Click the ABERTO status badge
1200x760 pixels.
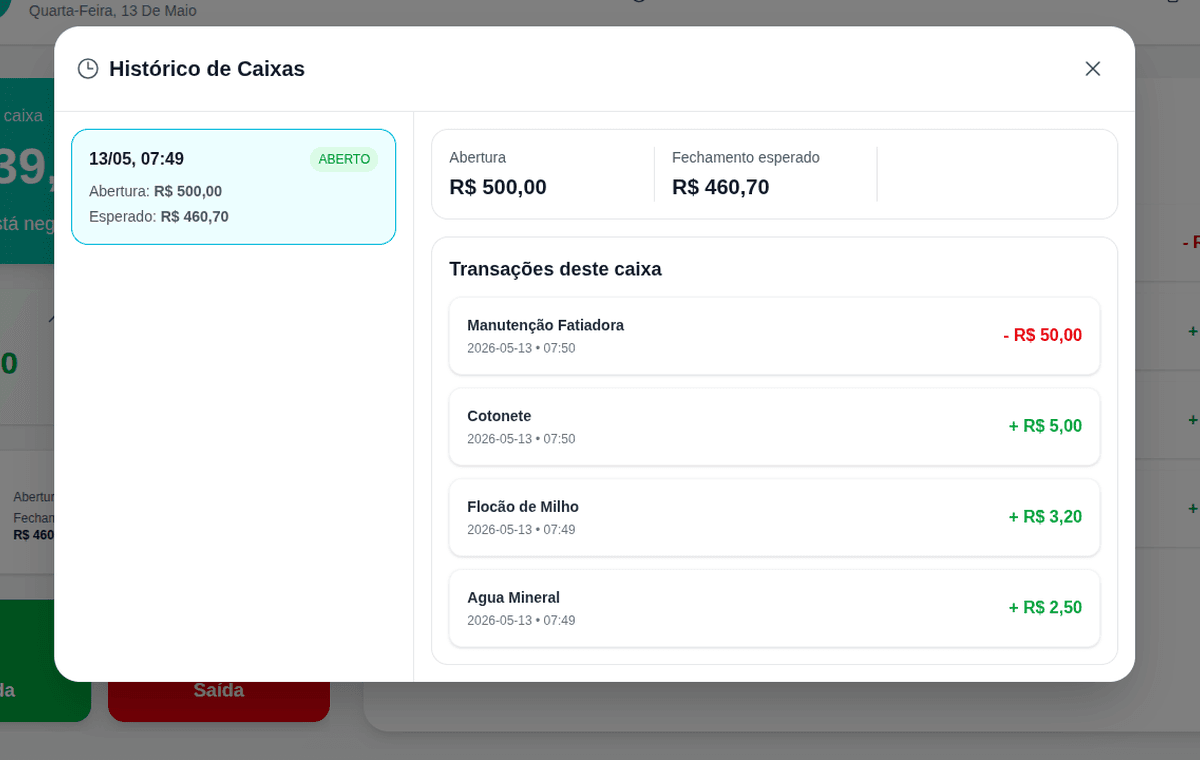click(x=344, y=159)
